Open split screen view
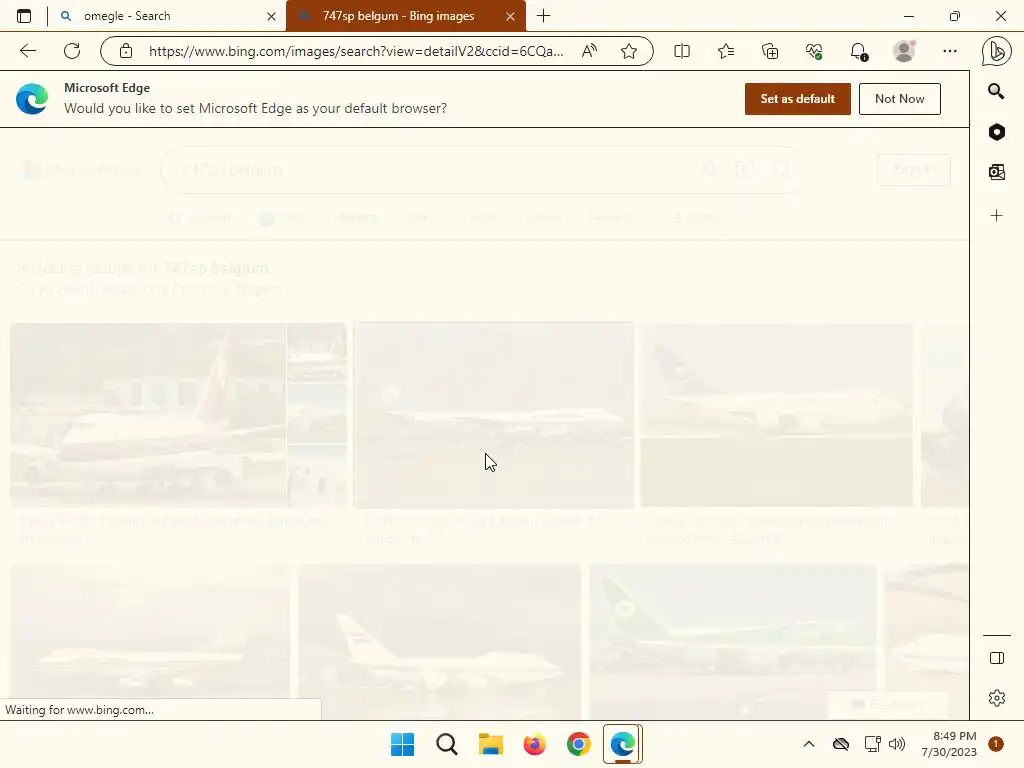Viewport: 1024px width, 768px height. (682, 51)
